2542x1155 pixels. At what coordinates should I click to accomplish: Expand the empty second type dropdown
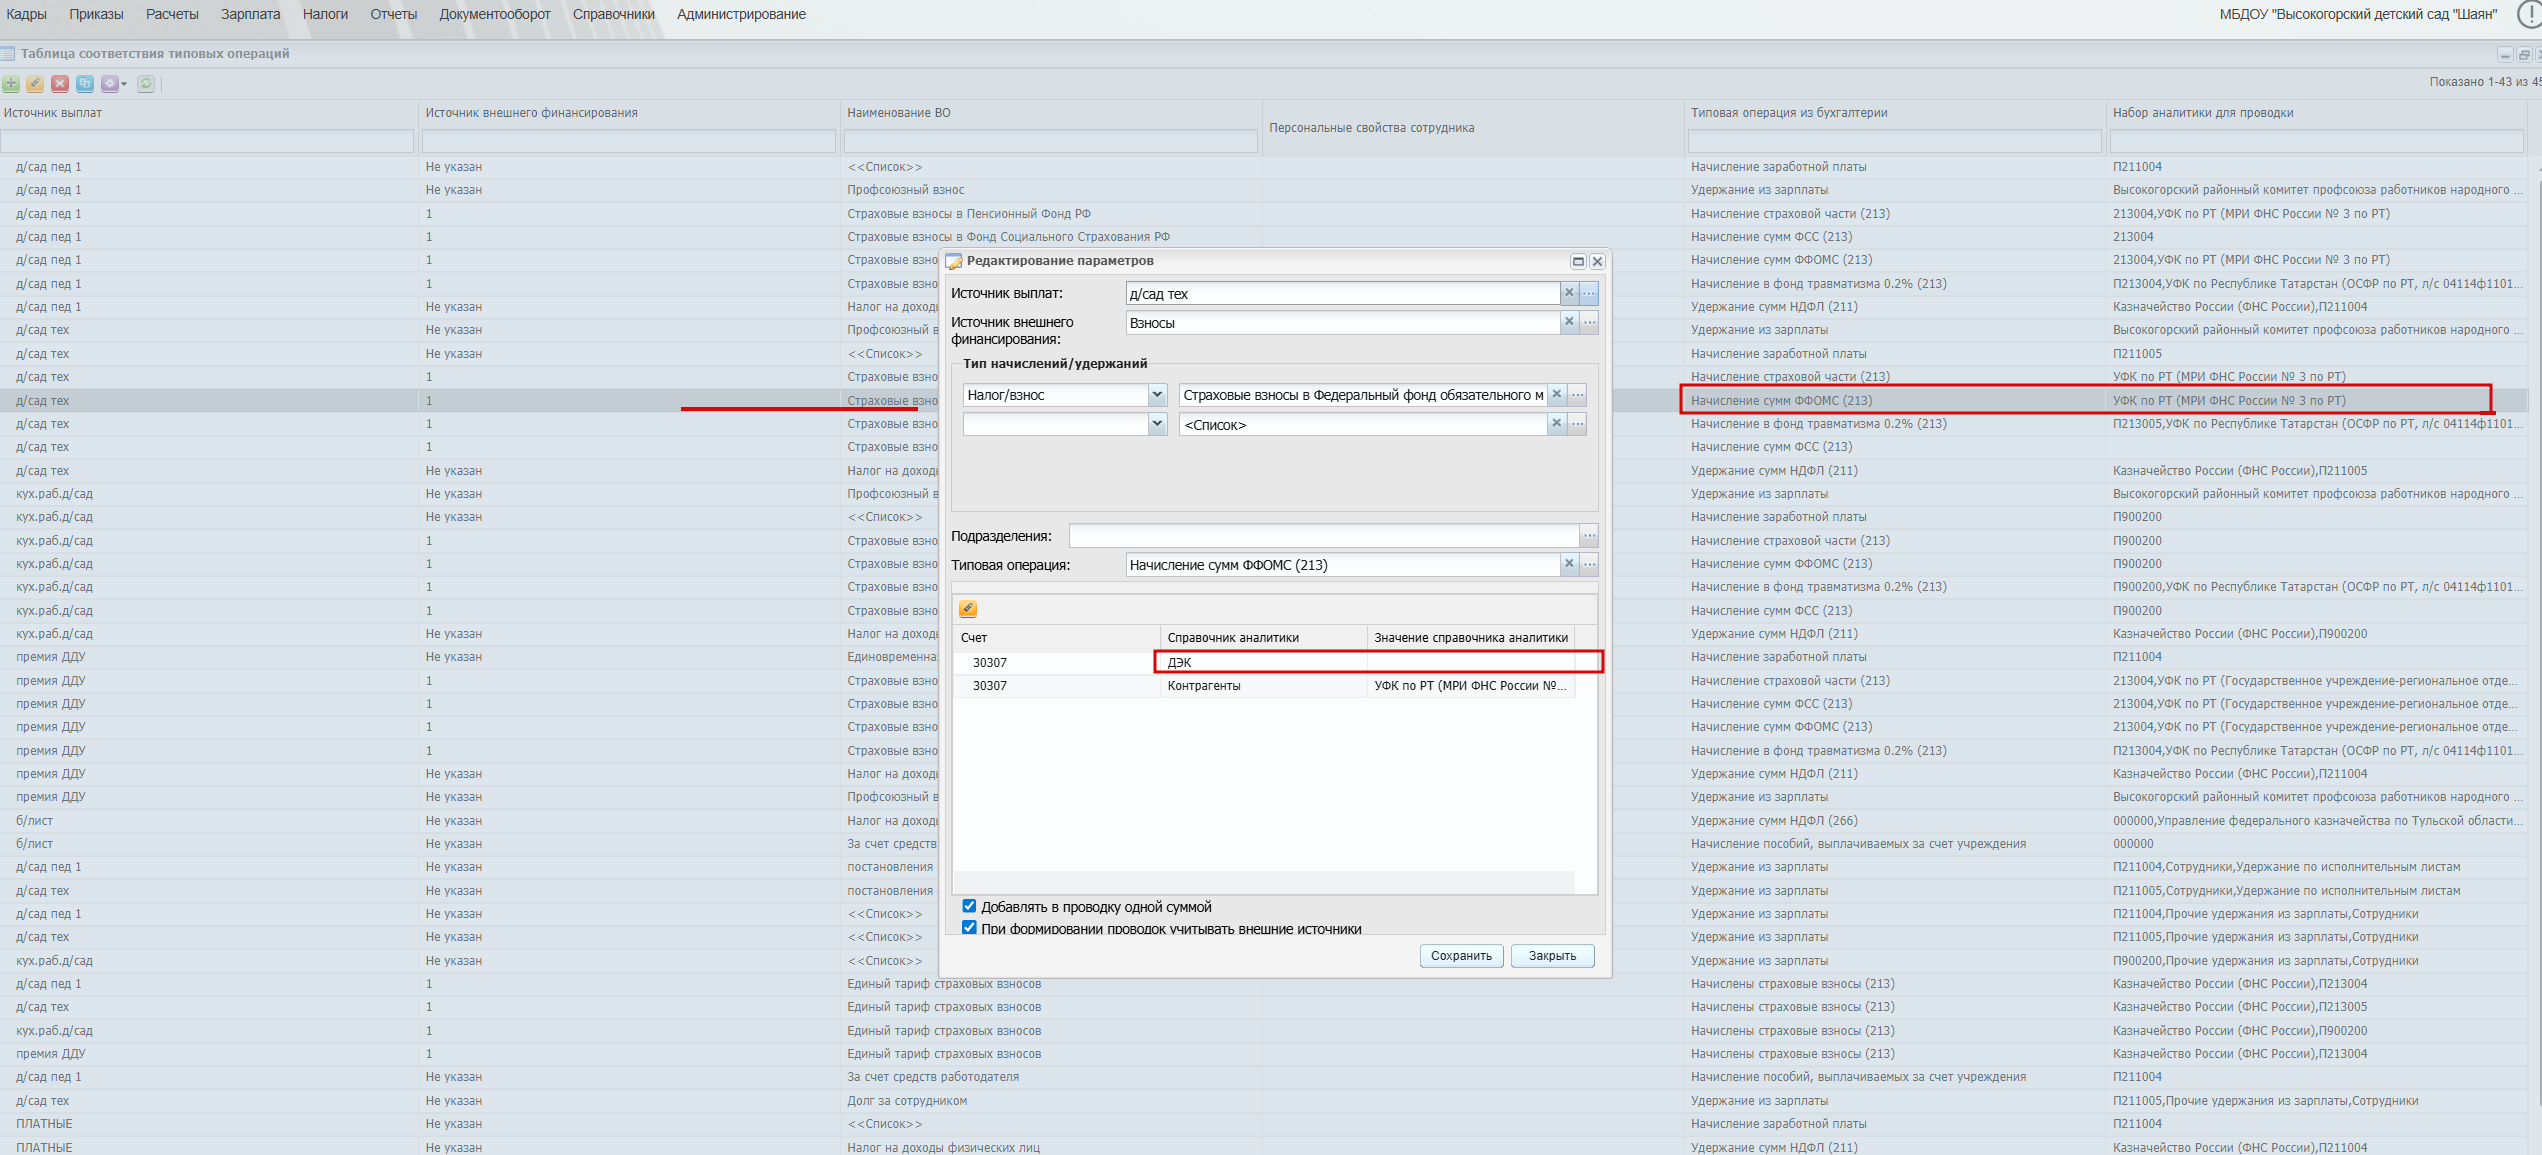coord(1157,424)
